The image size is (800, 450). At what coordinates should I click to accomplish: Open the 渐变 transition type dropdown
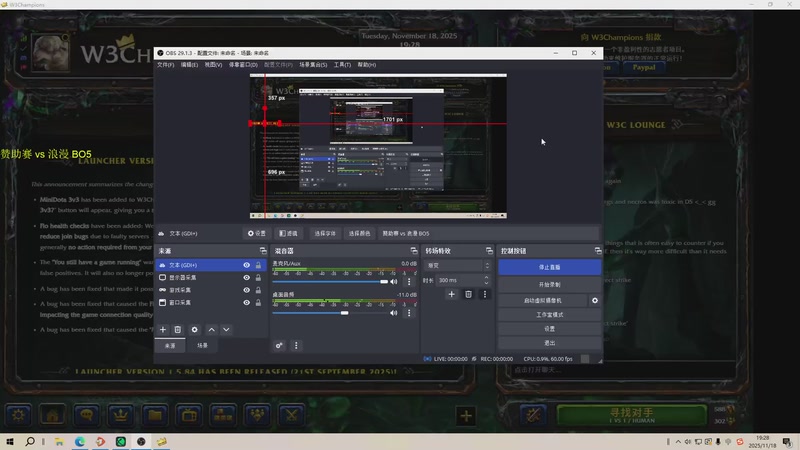click(x=457, y=265)
